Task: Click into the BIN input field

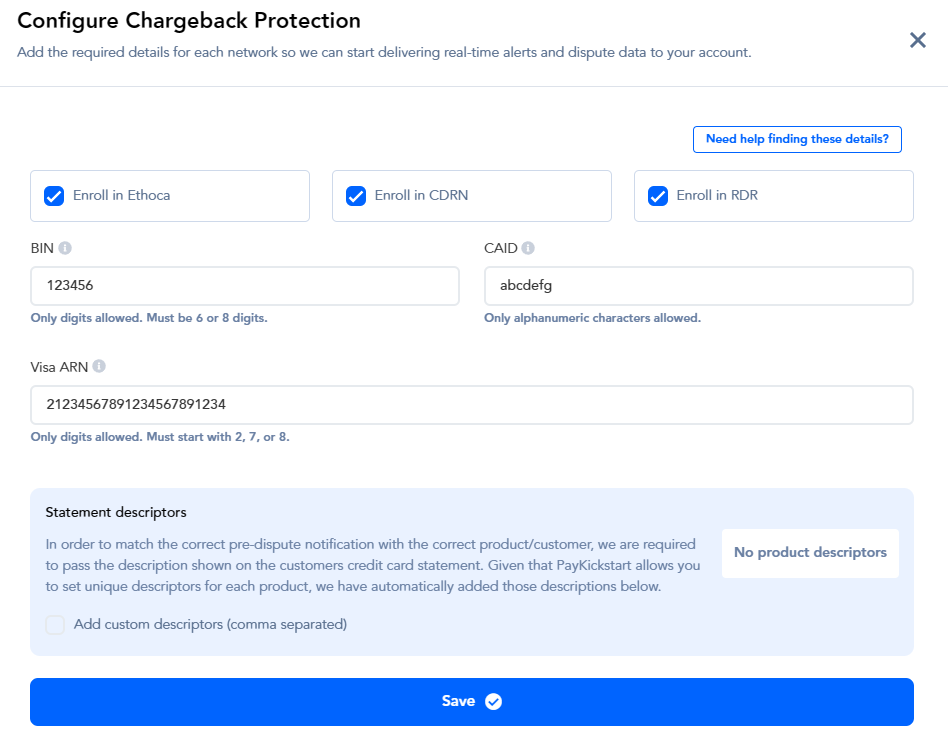Action: (x=245, y=286)
